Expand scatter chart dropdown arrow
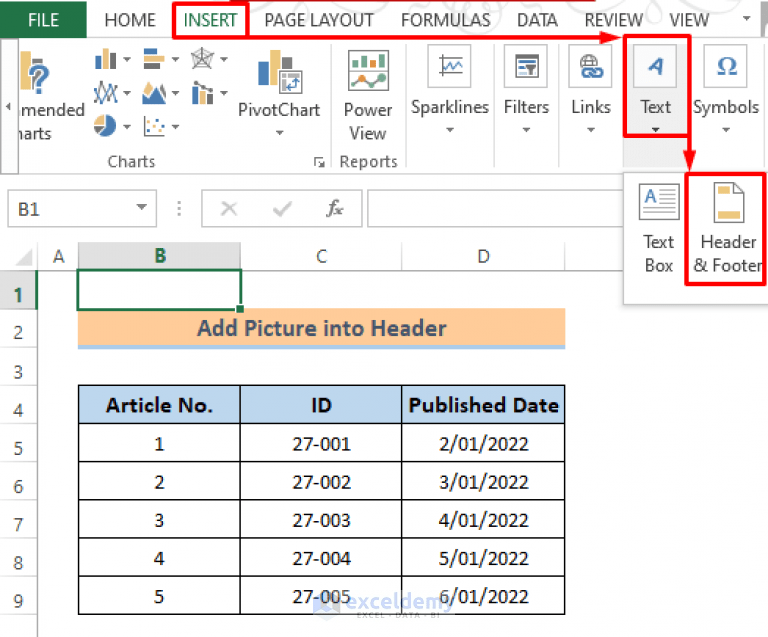The image size is (768, 637). click(x=175, y=126)
